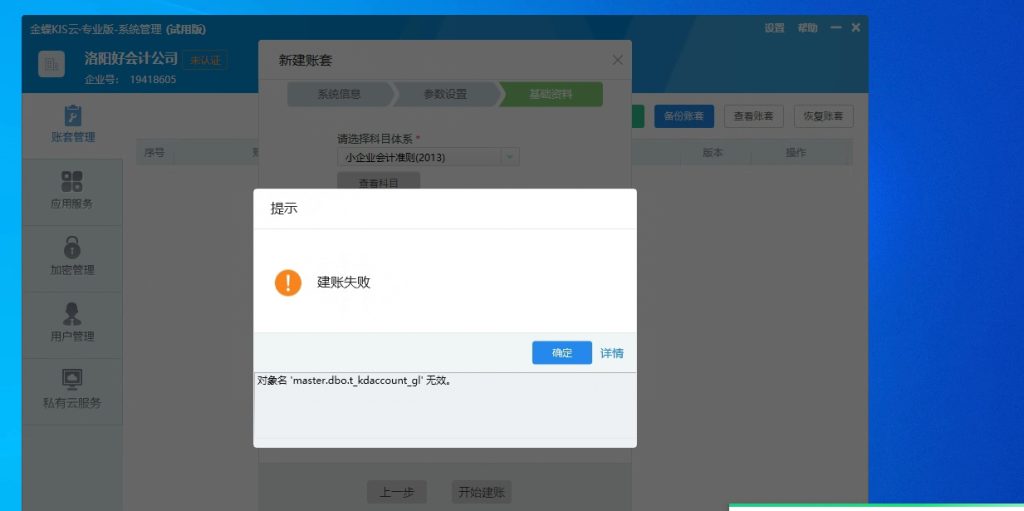
Task: Click the 恢复账套 button
Action: pyautogui.click(x=823, y=116)
